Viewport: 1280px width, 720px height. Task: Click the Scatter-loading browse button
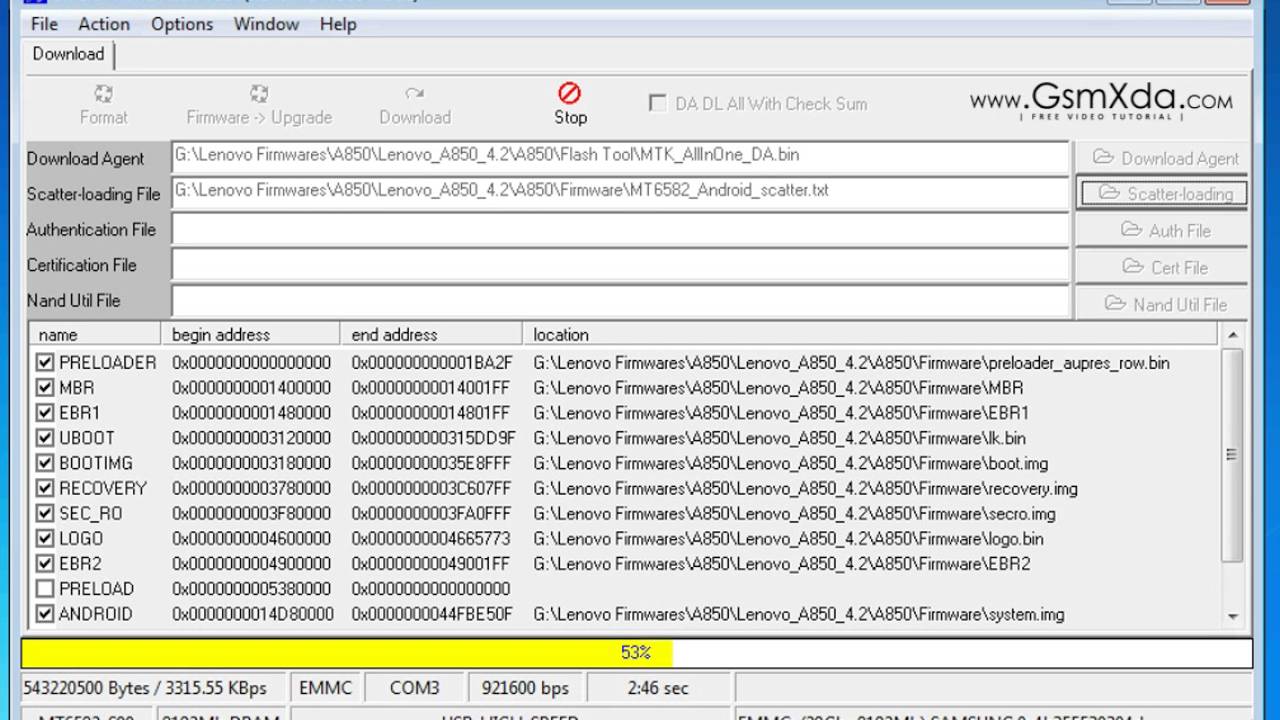pyautogui.click(x=1162, y=194)
